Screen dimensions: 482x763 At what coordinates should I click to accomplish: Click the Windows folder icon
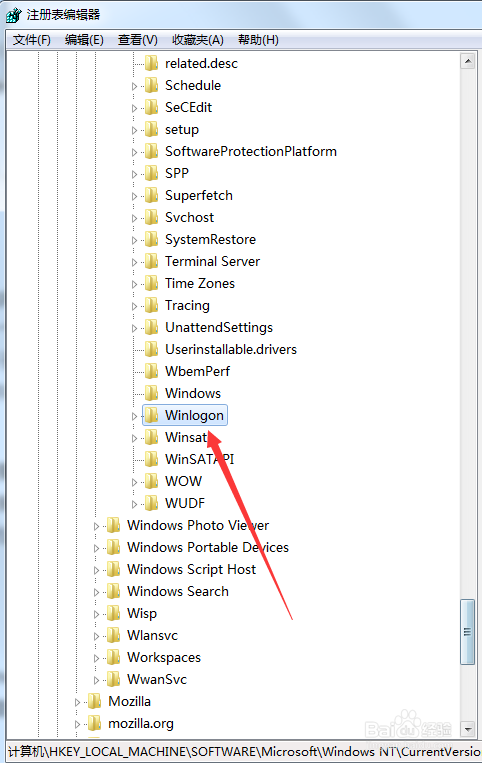point(152,393)
